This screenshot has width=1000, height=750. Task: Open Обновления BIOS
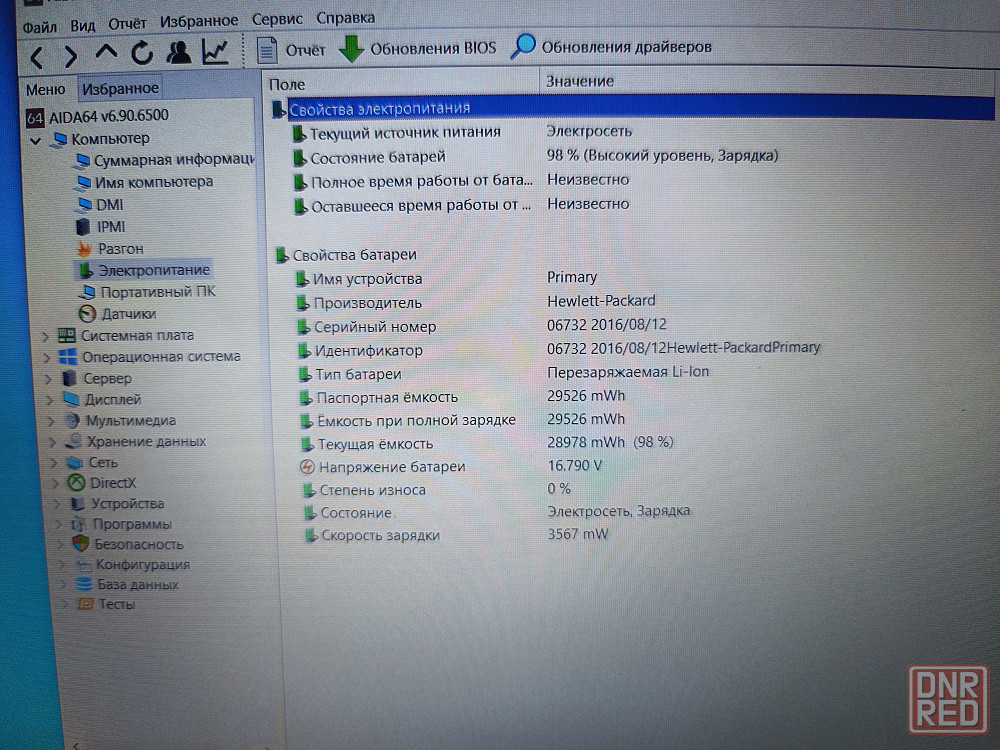point(417,48)
